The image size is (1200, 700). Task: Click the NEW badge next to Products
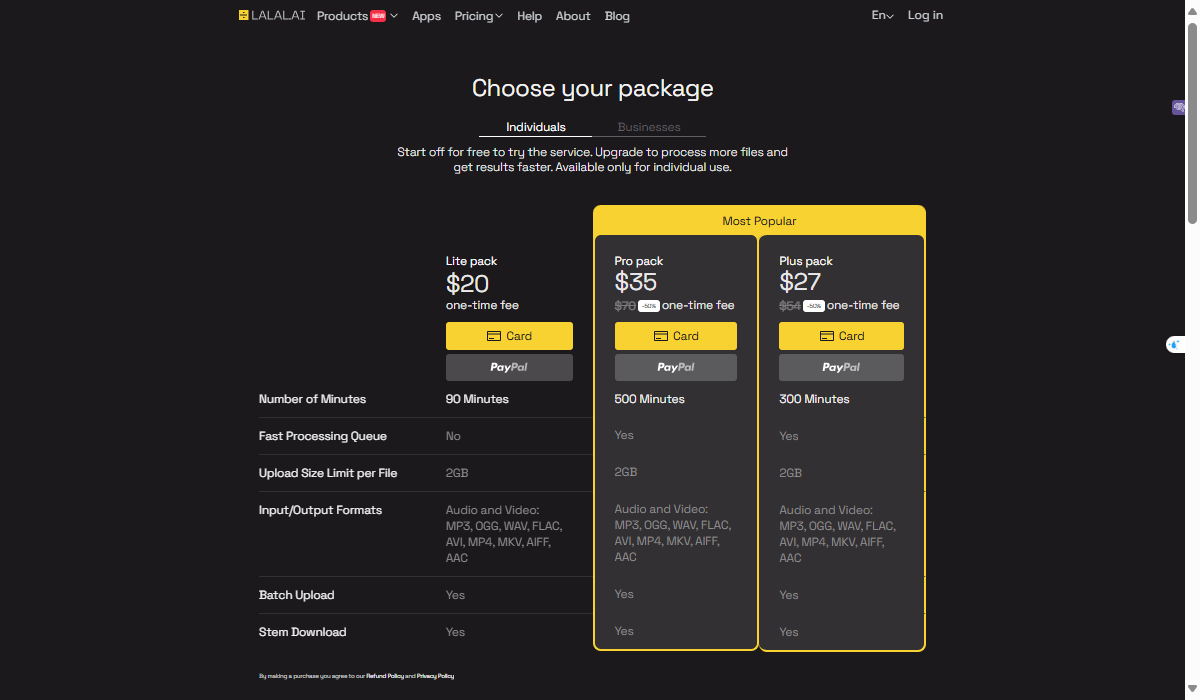[x=378, y=16]
